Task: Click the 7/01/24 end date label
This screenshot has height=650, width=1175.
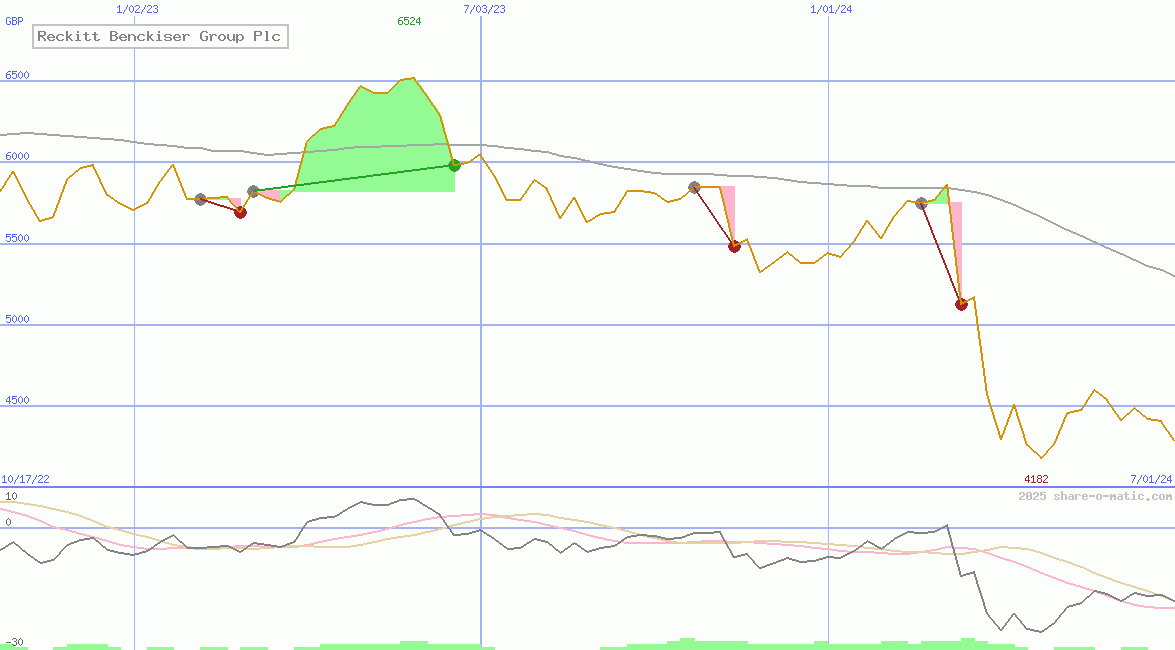Action: (1151, 479)
